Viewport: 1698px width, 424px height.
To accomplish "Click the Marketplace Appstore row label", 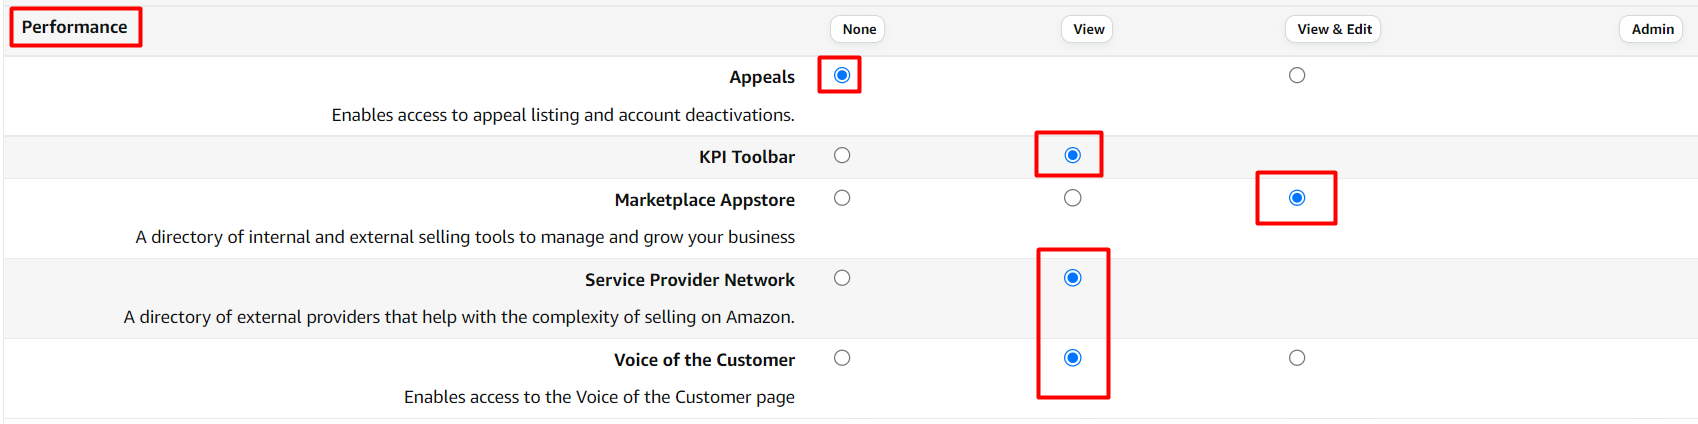I will (704, 200).
